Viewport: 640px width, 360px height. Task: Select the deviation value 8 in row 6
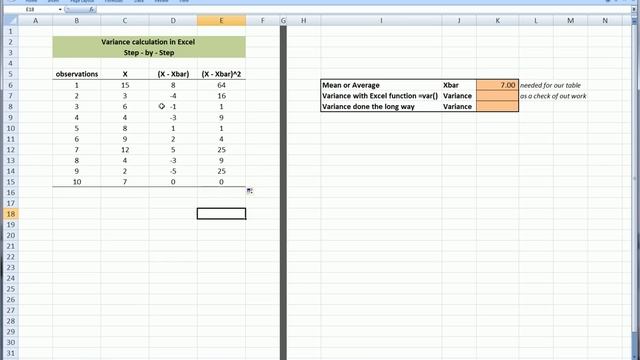point(173,85)
